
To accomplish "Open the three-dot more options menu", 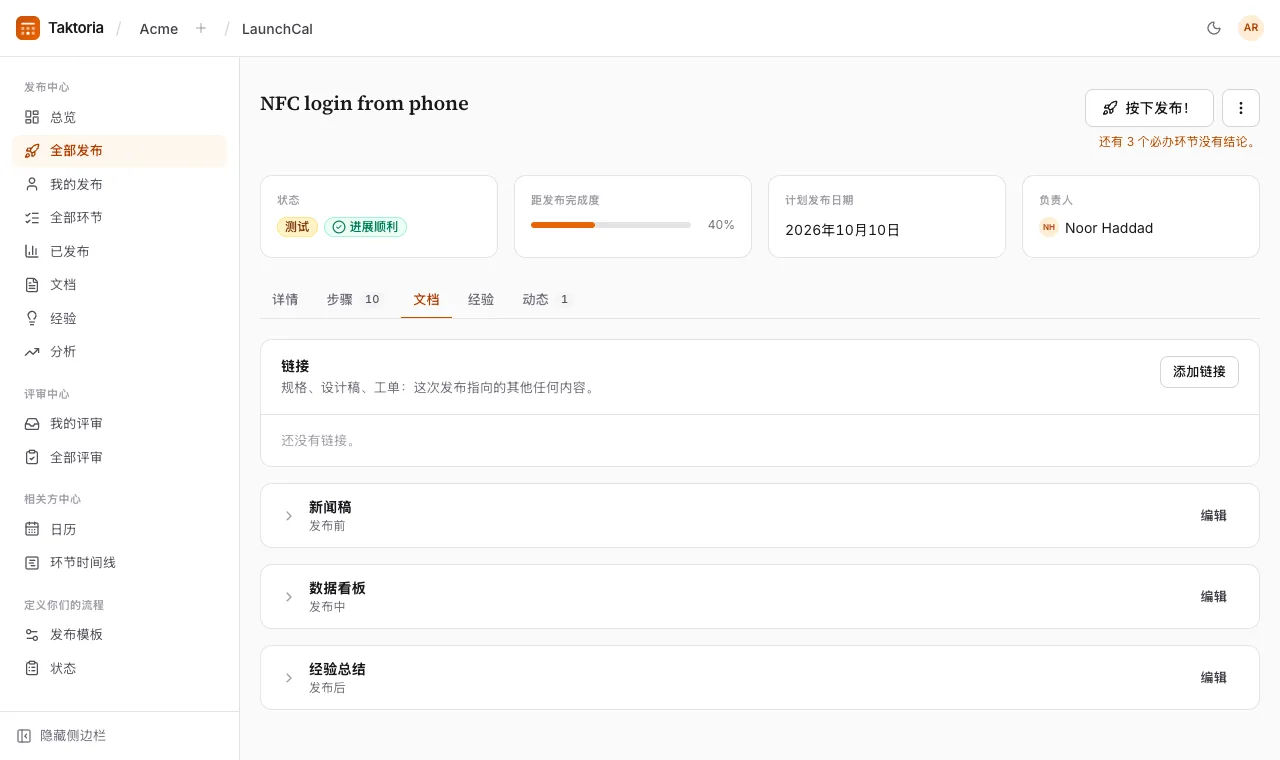I will click(1241, 108).
